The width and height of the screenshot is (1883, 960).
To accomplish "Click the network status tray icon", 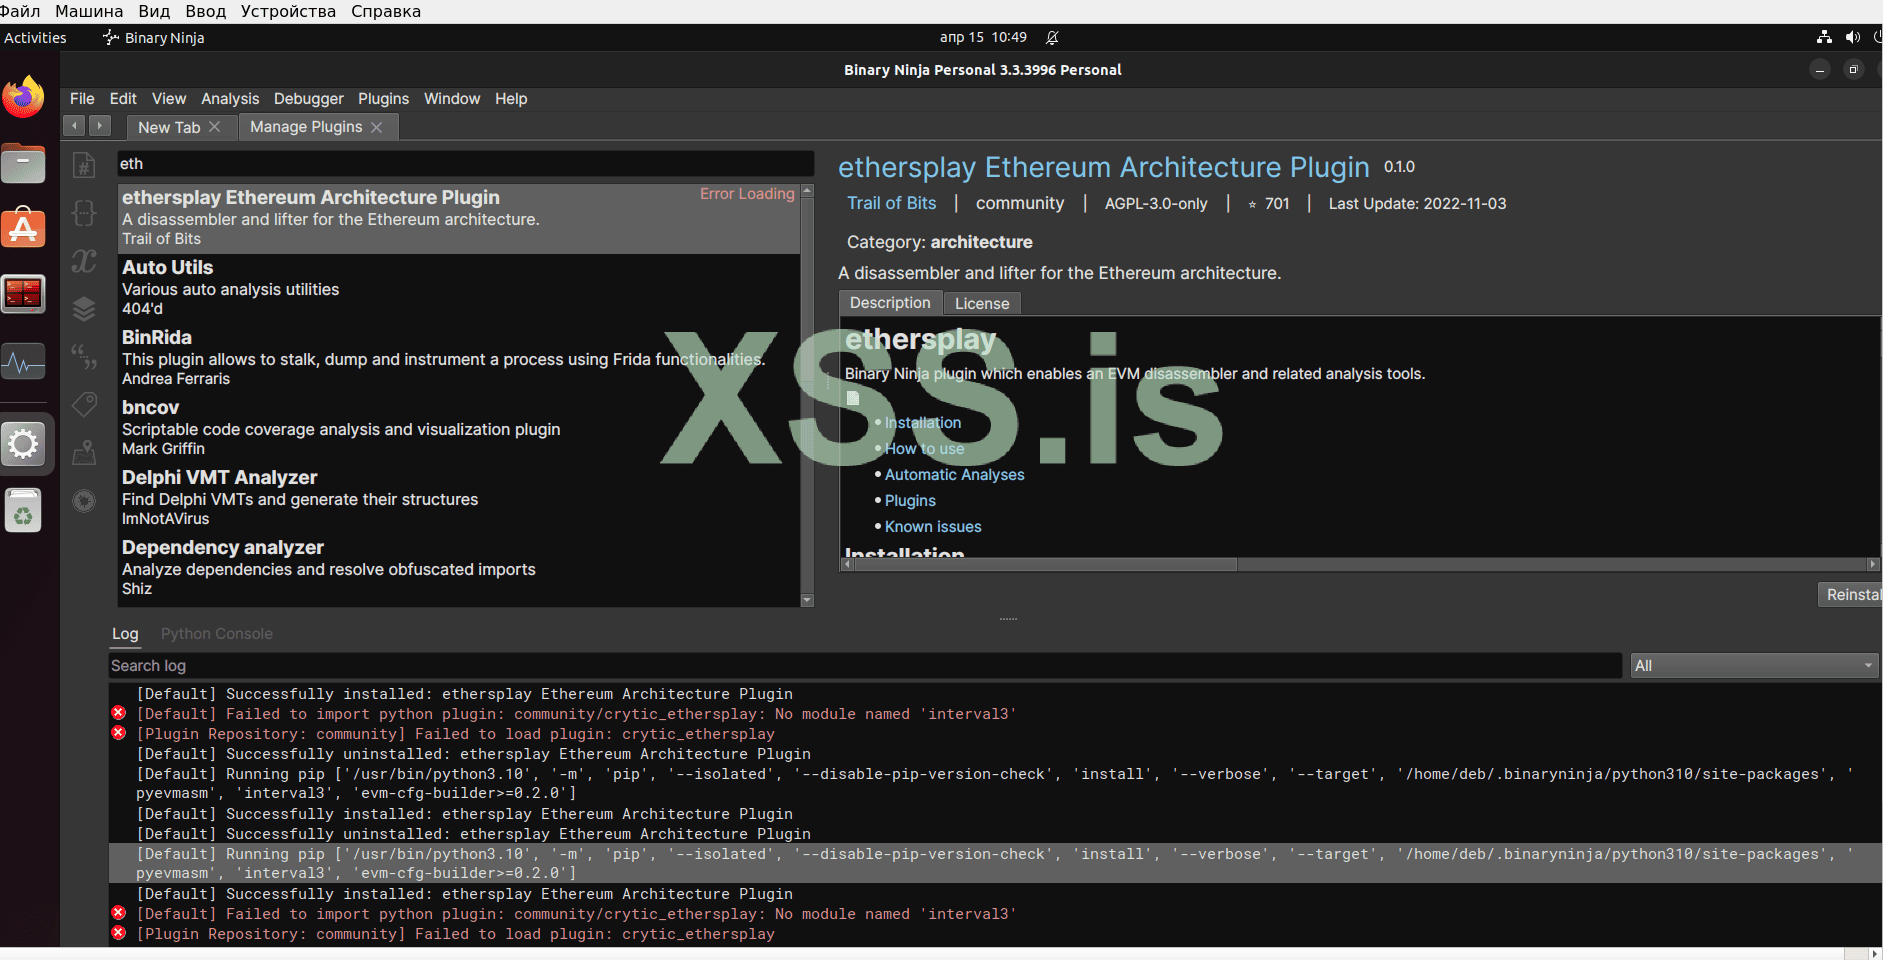I will click(1825, 37).
